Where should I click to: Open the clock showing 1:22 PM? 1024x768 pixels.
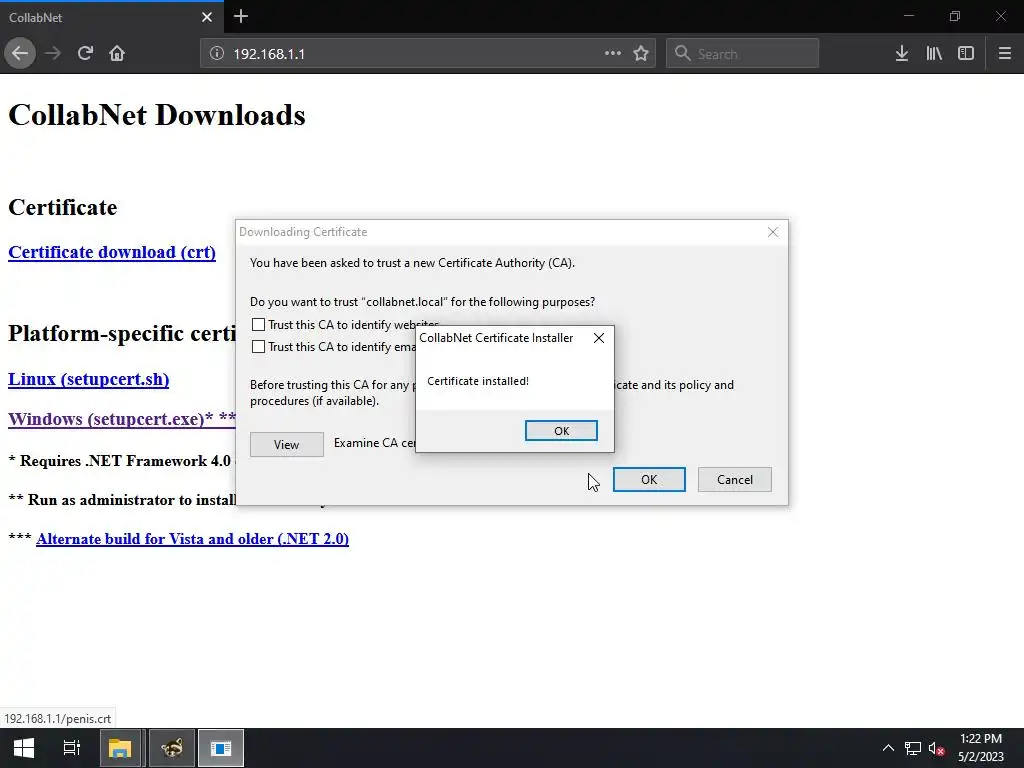click(980, 748)
